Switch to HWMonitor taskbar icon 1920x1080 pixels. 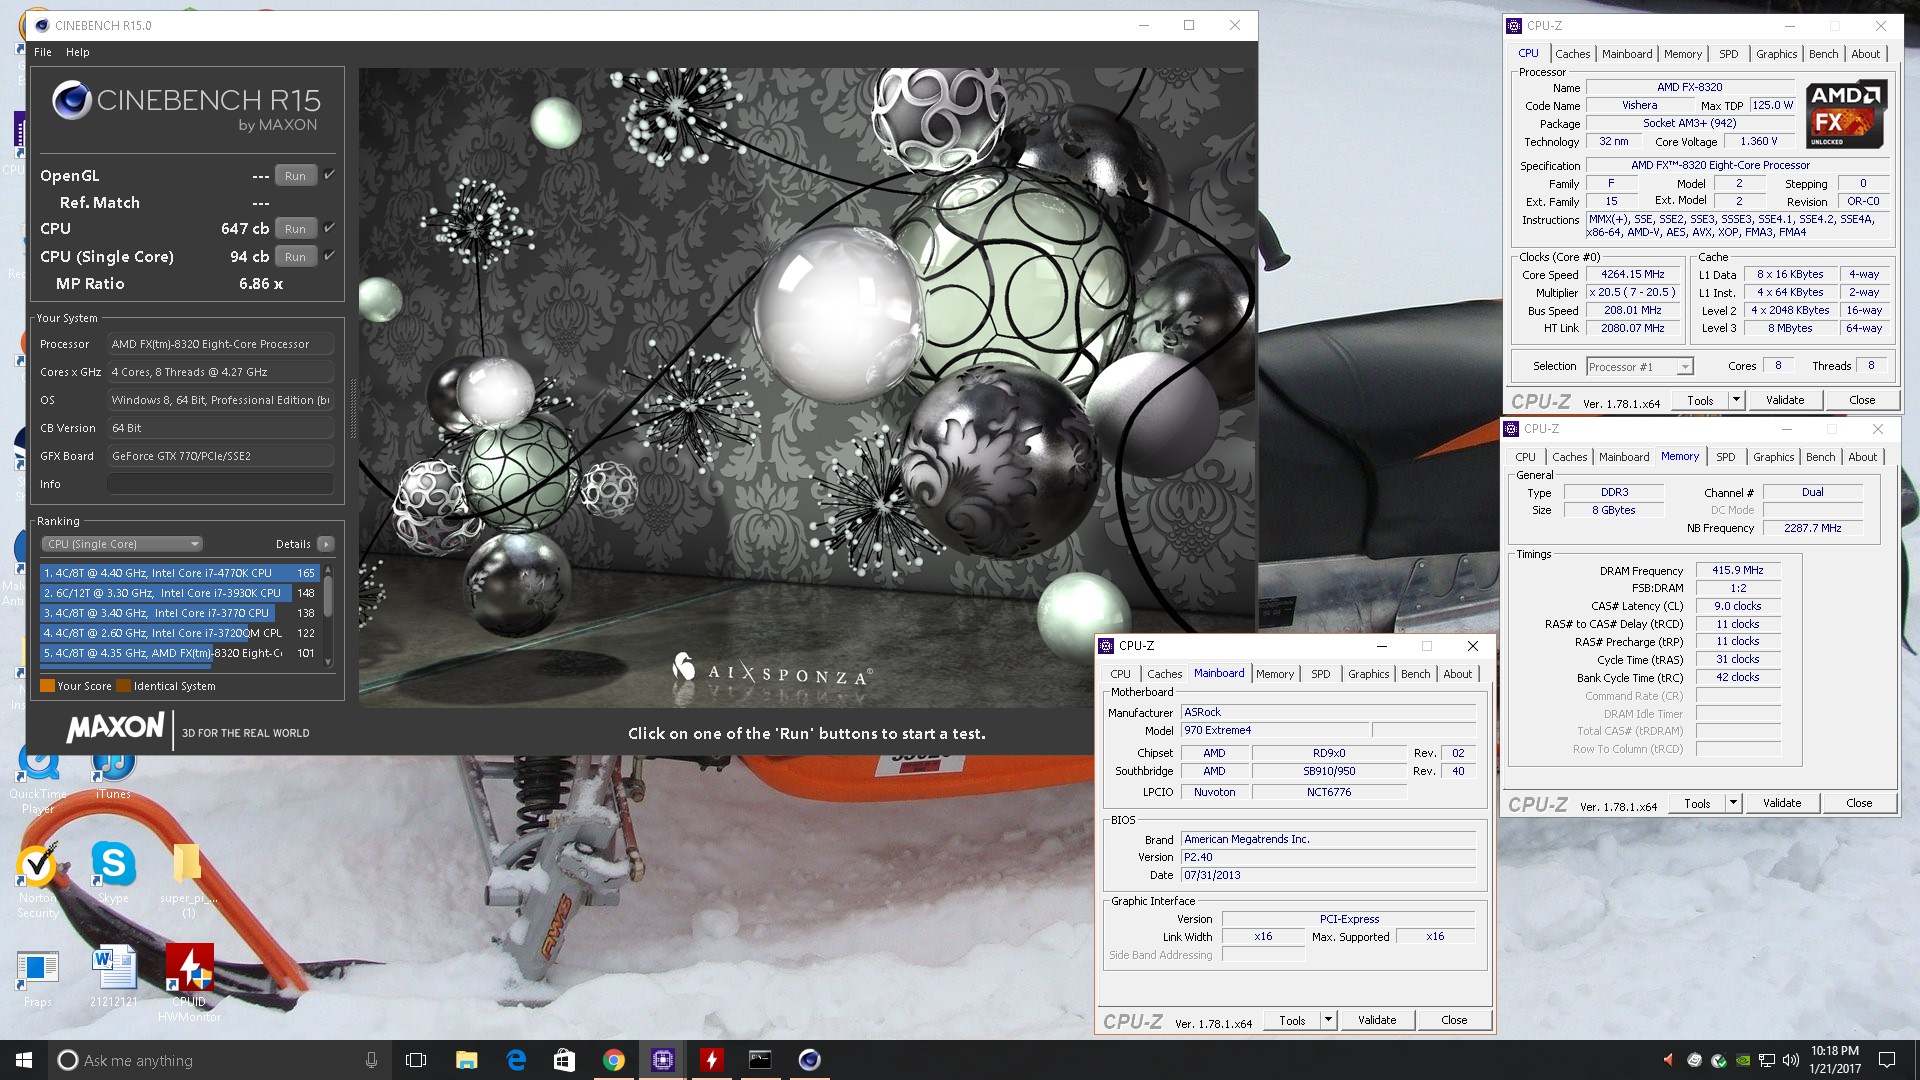[712, 1060]
